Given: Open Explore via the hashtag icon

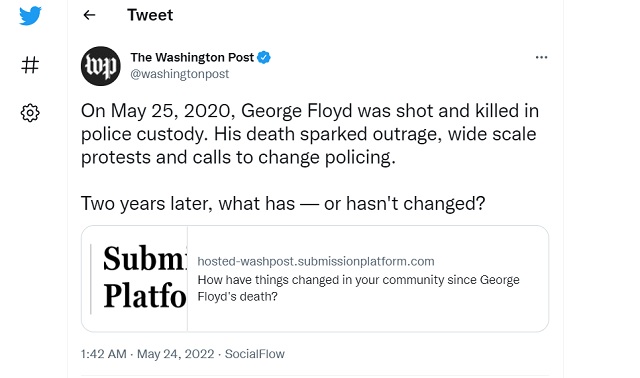Looking at the screenshot, I should (30, 65).
